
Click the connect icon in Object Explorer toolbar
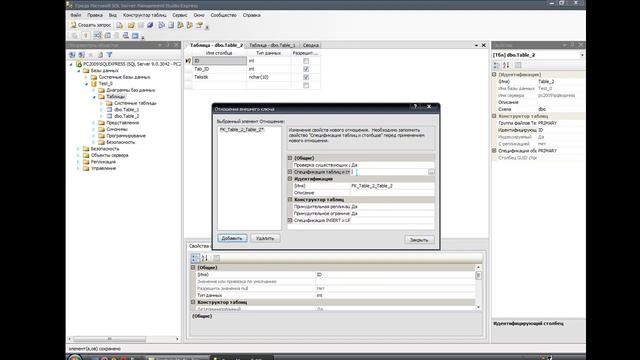pos(72,55)
